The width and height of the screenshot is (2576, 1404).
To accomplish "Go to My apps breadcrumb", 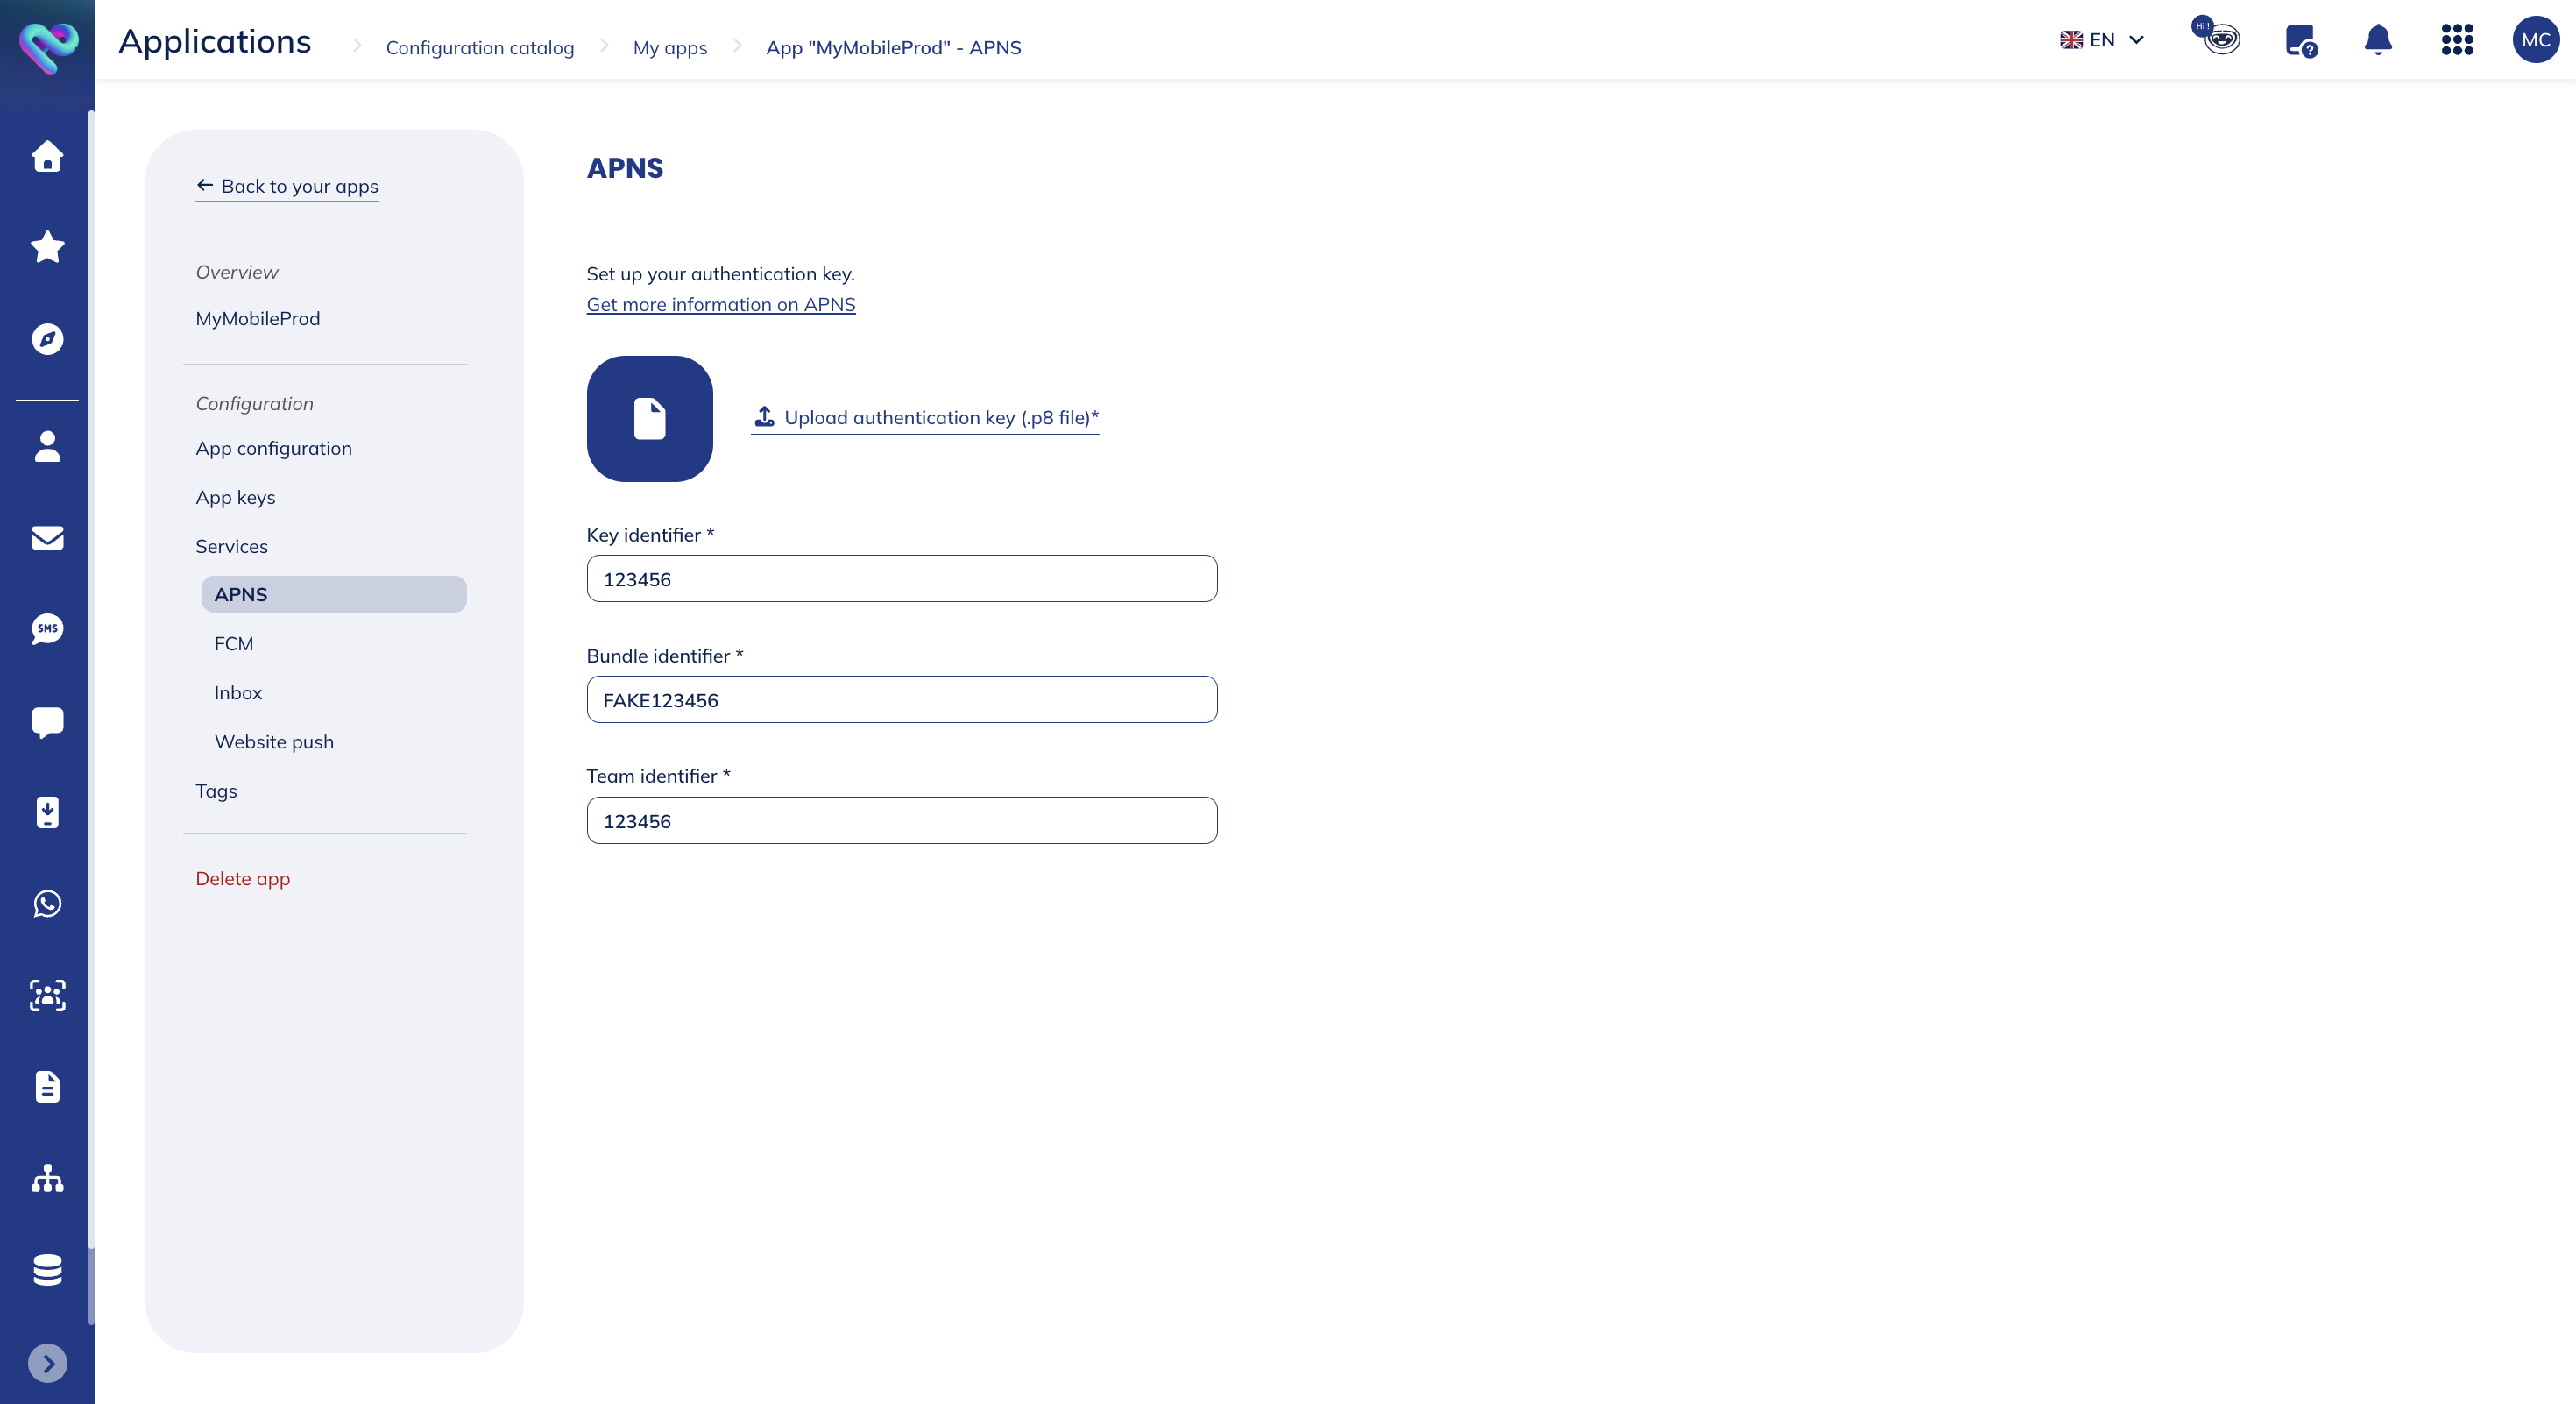I will pyautogui.click(x=669, y=48).
